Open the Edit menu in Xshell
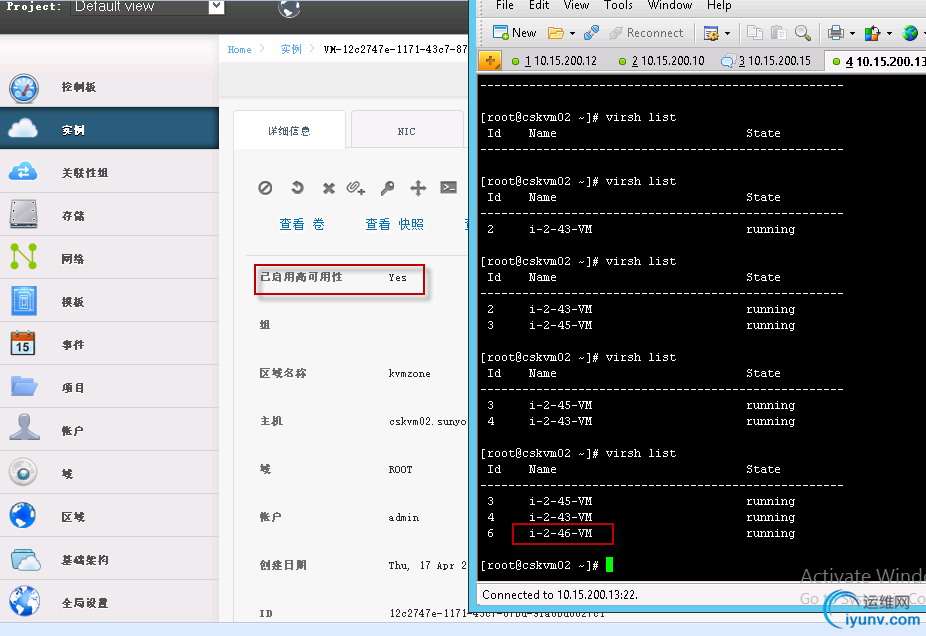This screenshot has width=926, height=636. (x=539, y=5)
